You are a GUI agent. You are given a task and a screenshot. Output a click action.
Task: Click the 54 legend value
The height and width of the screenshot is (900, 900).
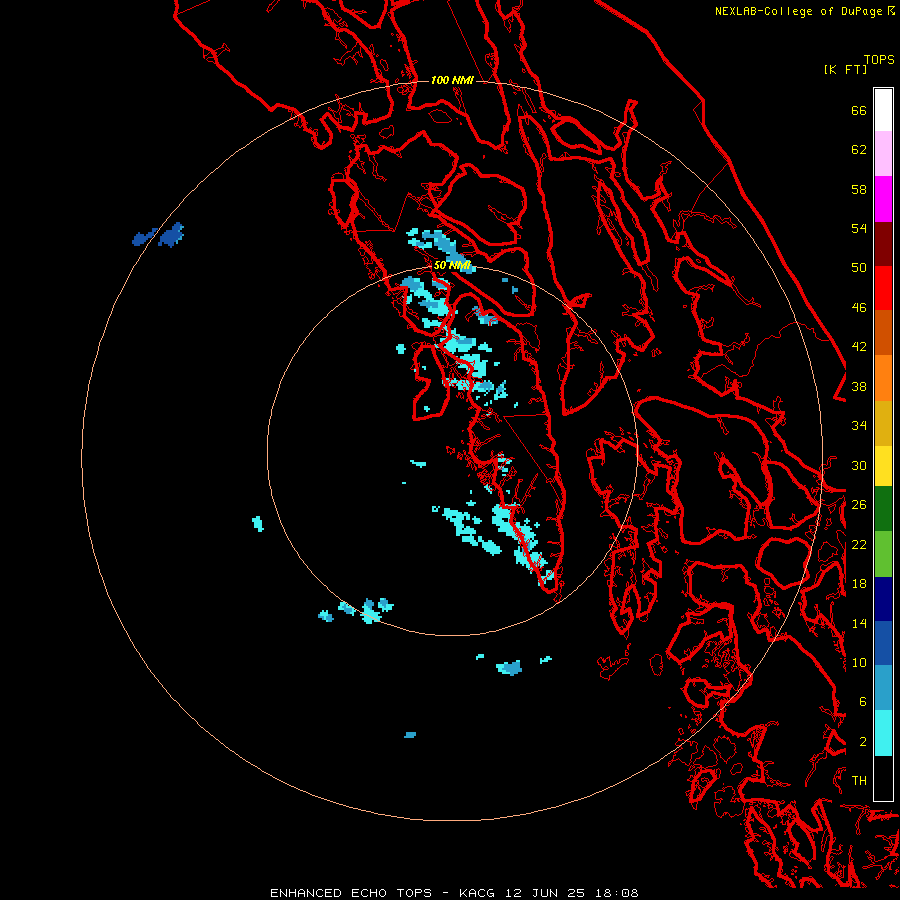coord(859,228)
